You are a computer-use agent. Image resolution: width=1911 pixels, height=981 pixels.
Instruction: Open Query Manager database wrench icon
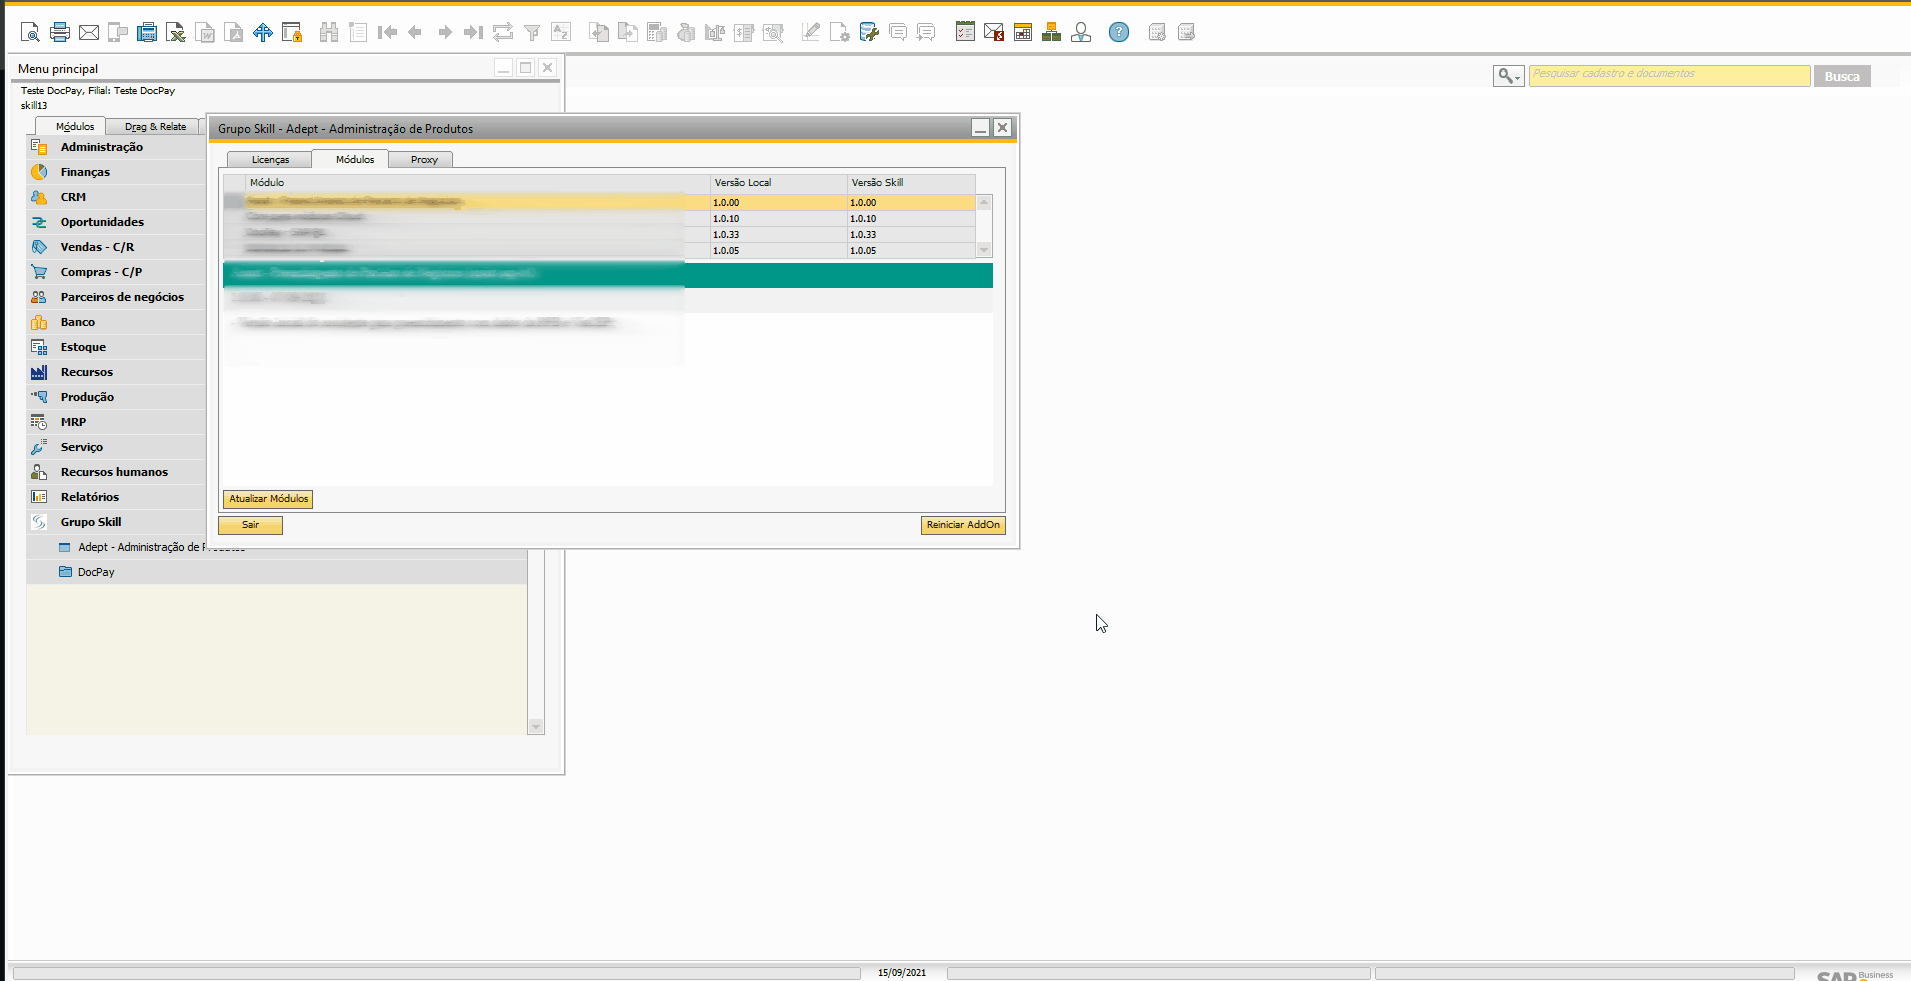[x=869, y=32]
